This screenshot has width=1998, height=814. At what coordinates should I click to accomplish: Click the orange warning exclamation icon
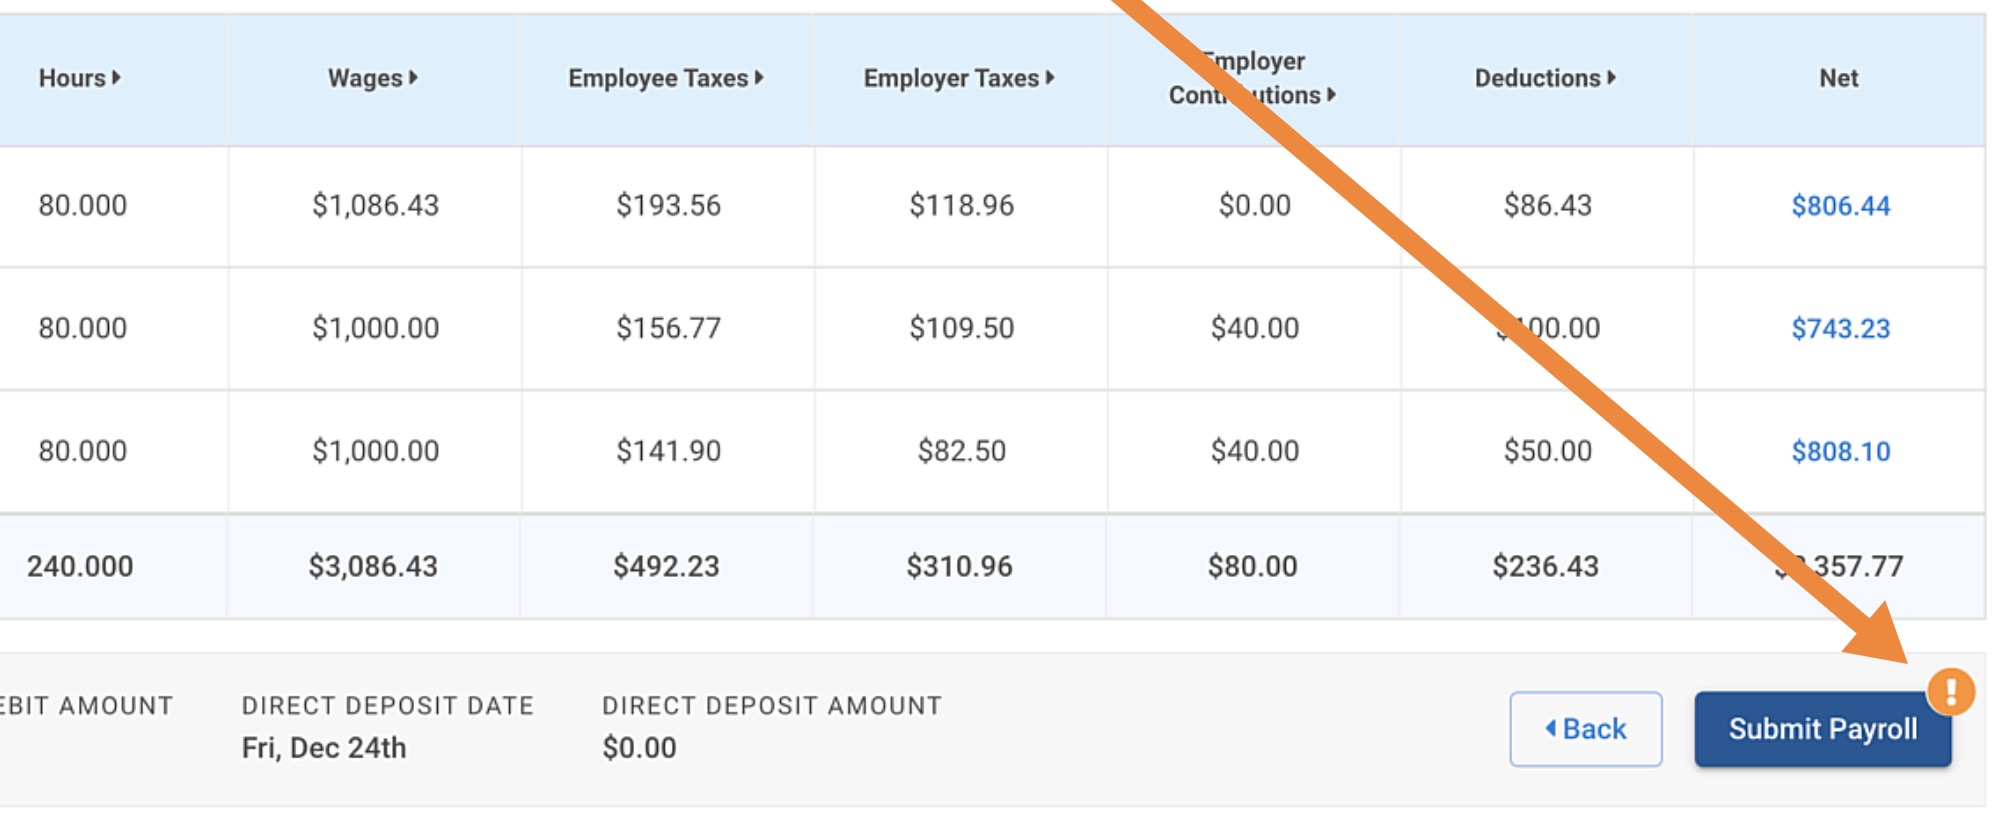[1950, 691]
